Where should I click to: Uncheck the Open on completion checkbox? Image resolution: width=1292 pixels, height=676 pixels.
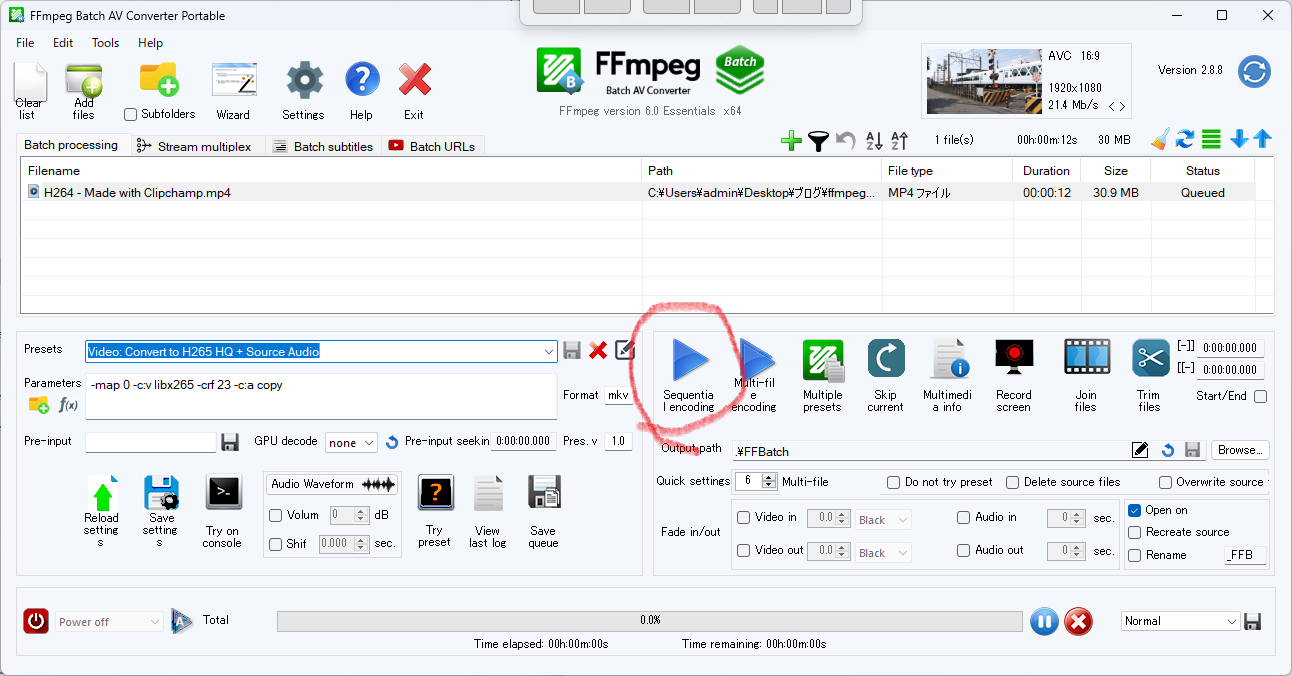[x=1134, y=510]
